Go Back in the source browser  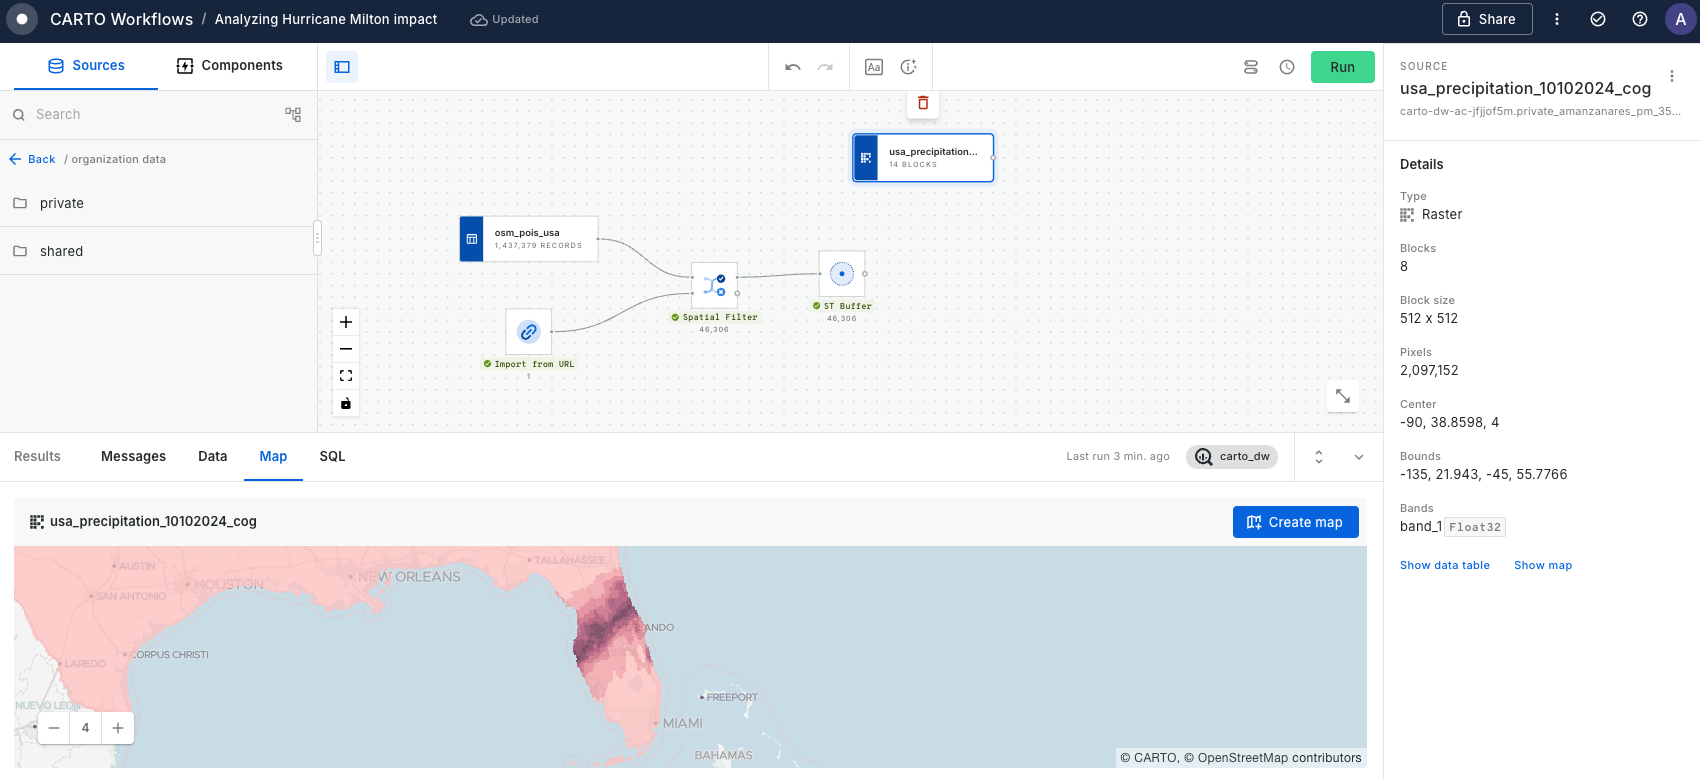pyautogui.click(x=32, y=159)
